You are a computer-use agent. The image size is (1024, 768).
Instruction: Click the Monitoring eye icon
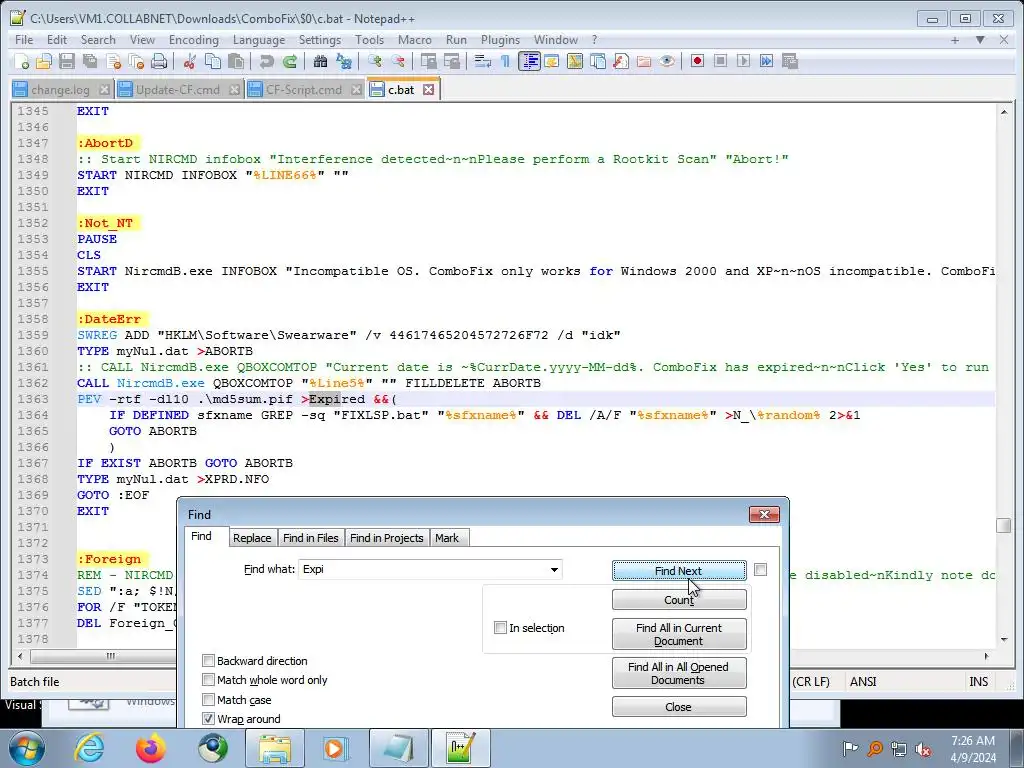click(x=667, y=61)
